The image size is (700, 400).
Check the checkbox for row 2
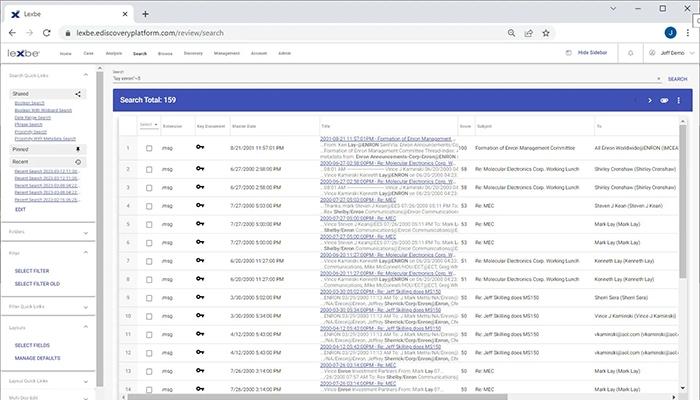tap(149, 170)
